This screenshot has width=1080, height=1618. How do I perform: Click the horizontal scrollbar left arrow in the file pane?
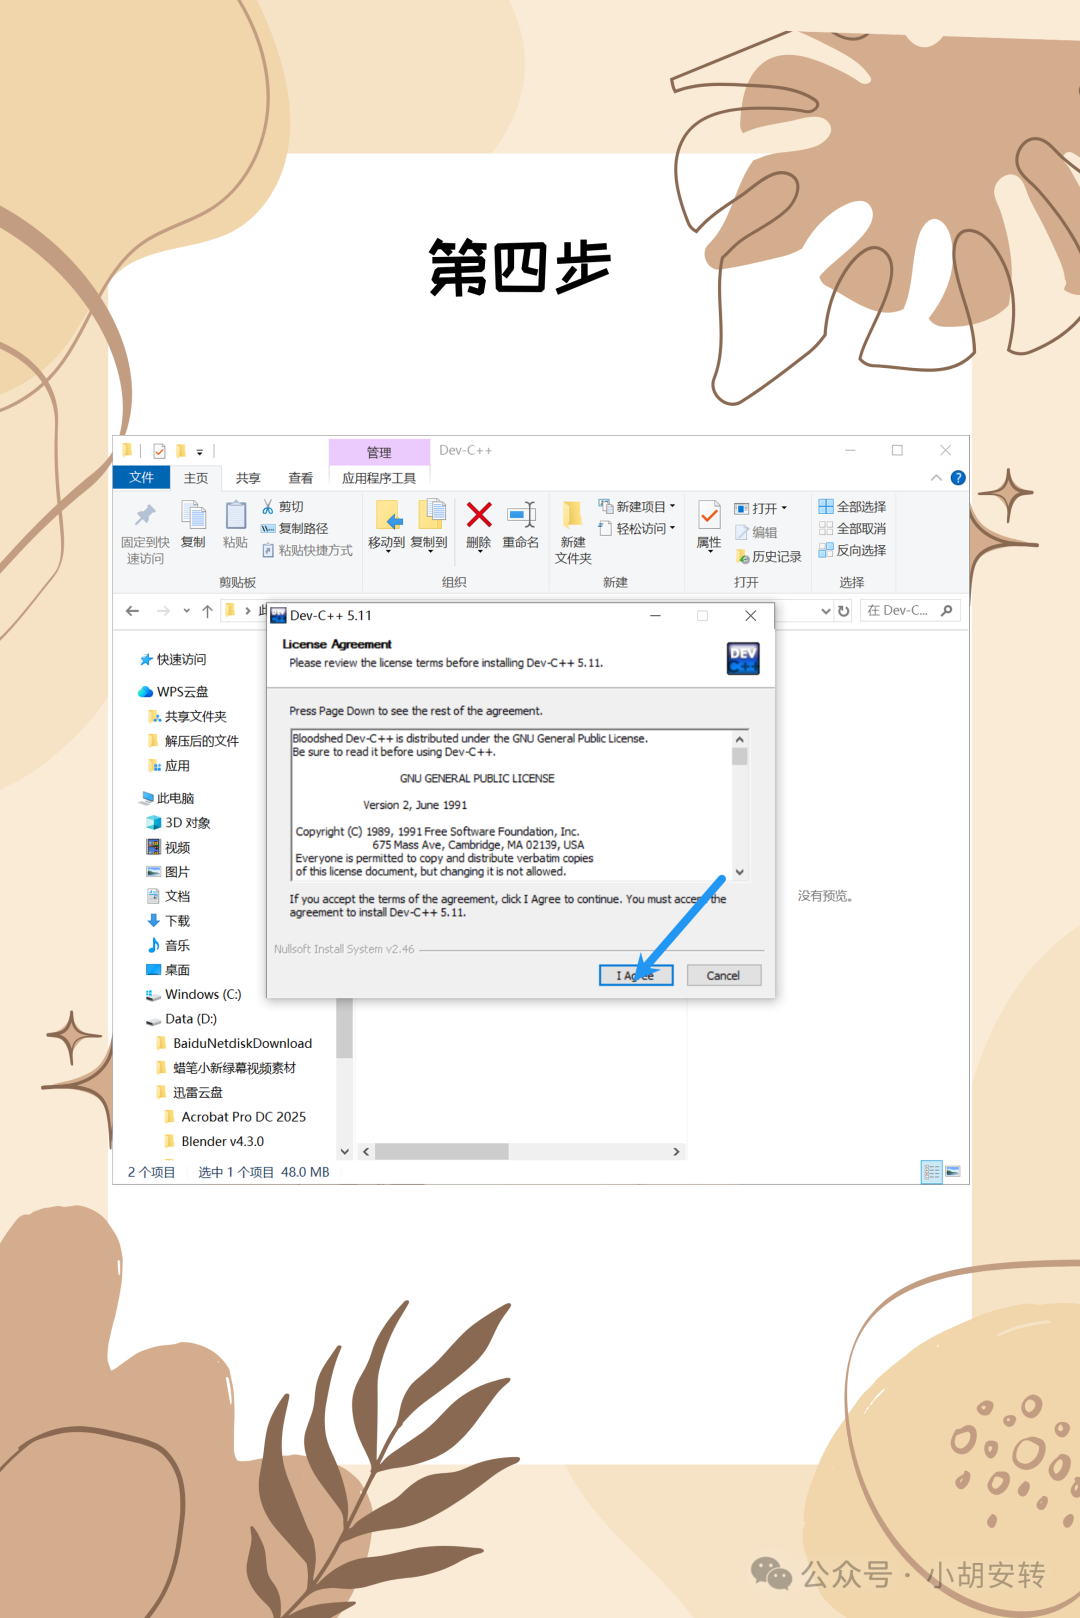coord(366,1152)
